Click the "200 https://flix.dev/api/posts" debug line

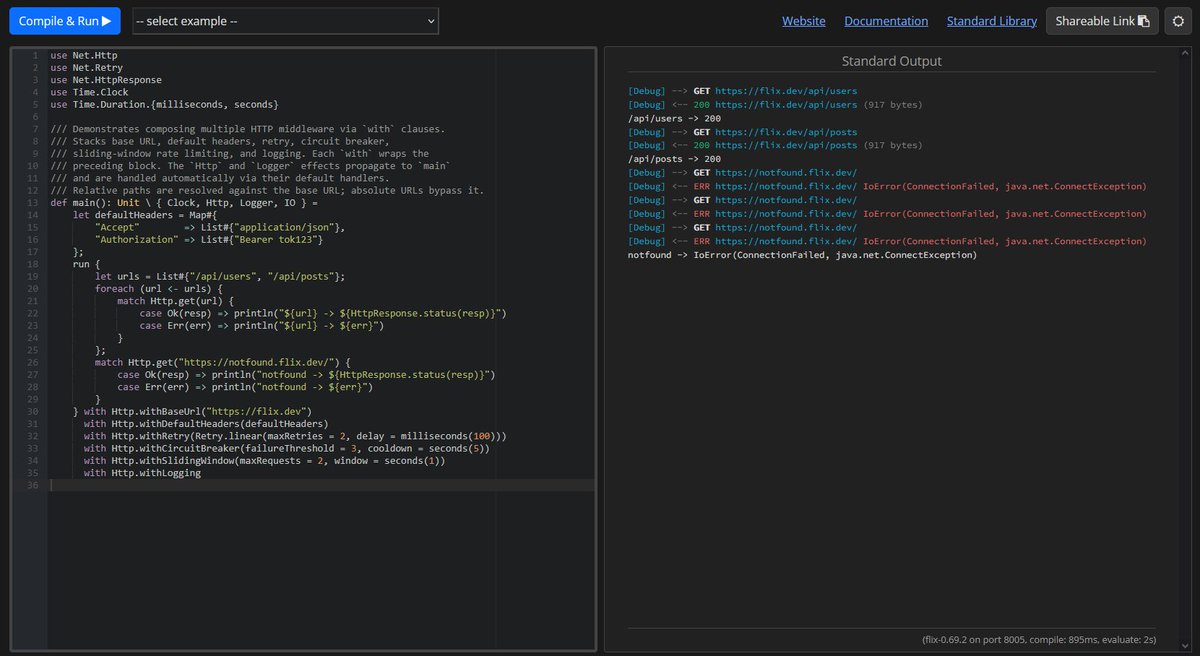775,145
